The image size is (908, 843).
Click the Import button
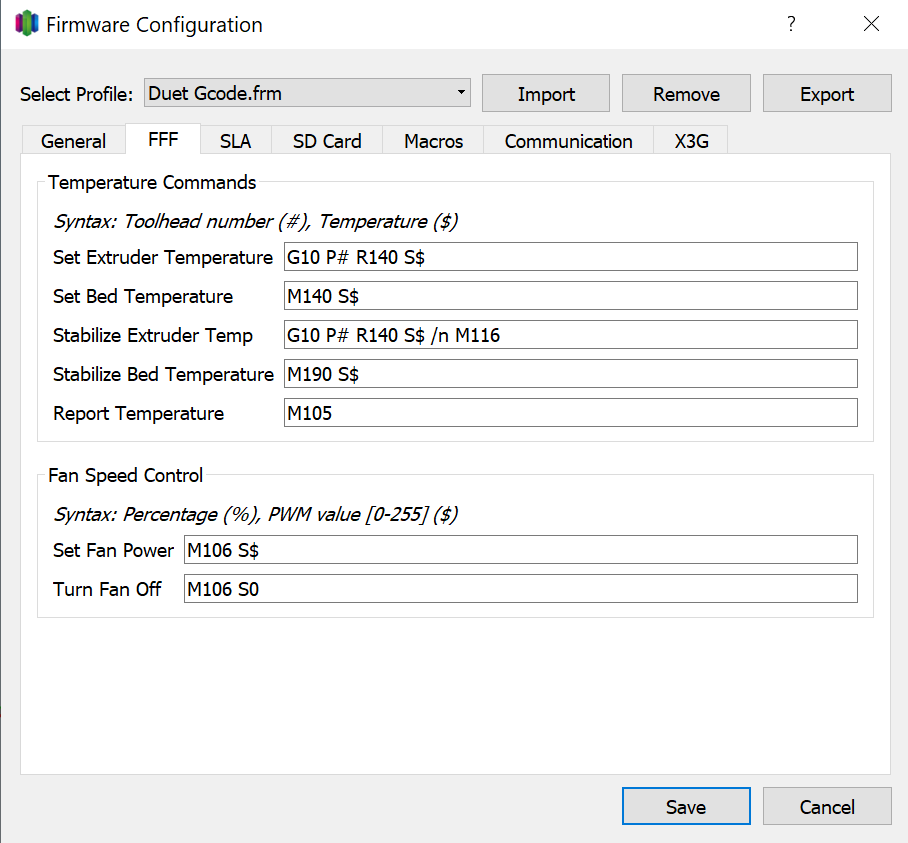pos(545,93)
